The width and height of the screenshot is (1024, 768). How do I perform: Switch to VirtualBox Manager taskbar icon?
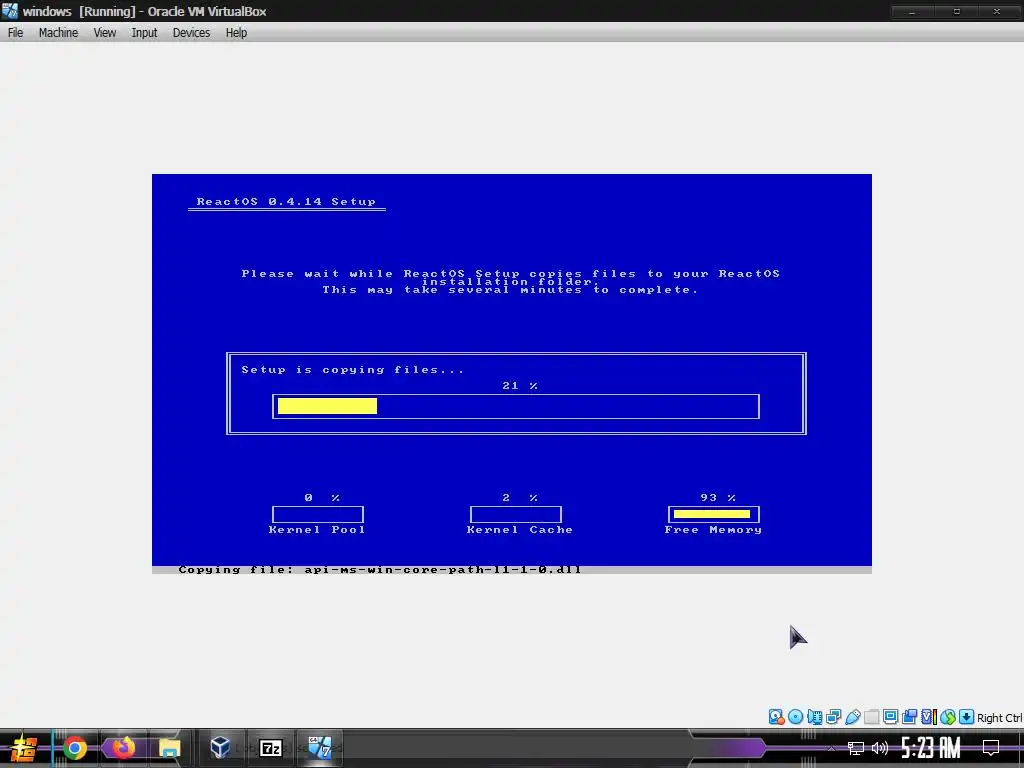pos(220,748)
